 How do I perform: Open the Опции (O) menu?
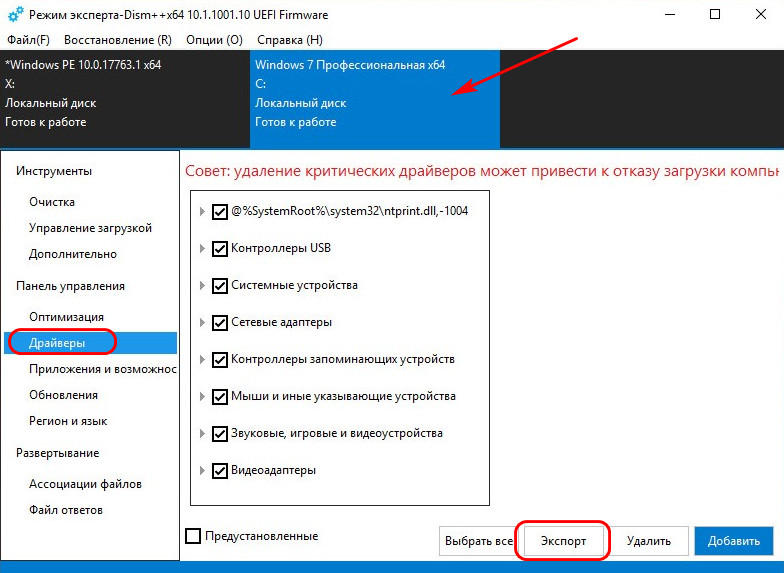click(214, 40)
